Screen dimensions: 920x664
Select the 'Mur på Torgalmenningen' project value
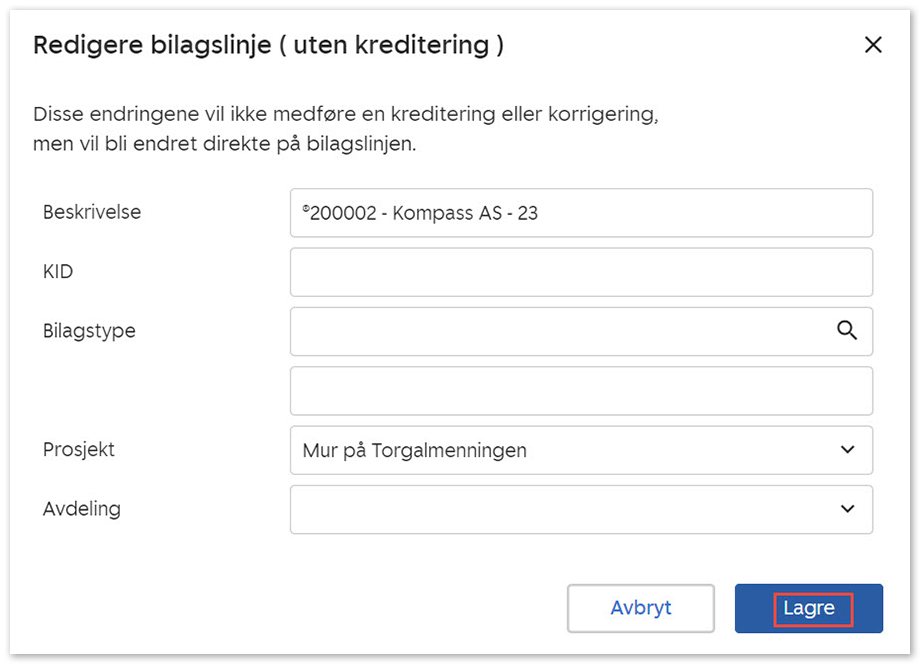click(414, 451)
